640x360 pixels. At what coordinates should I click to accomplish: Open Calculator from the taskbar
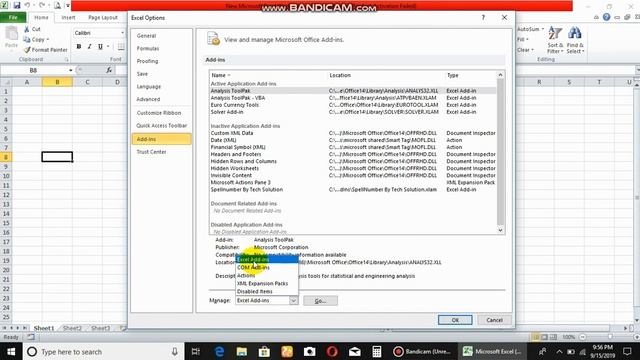point(377,351)
